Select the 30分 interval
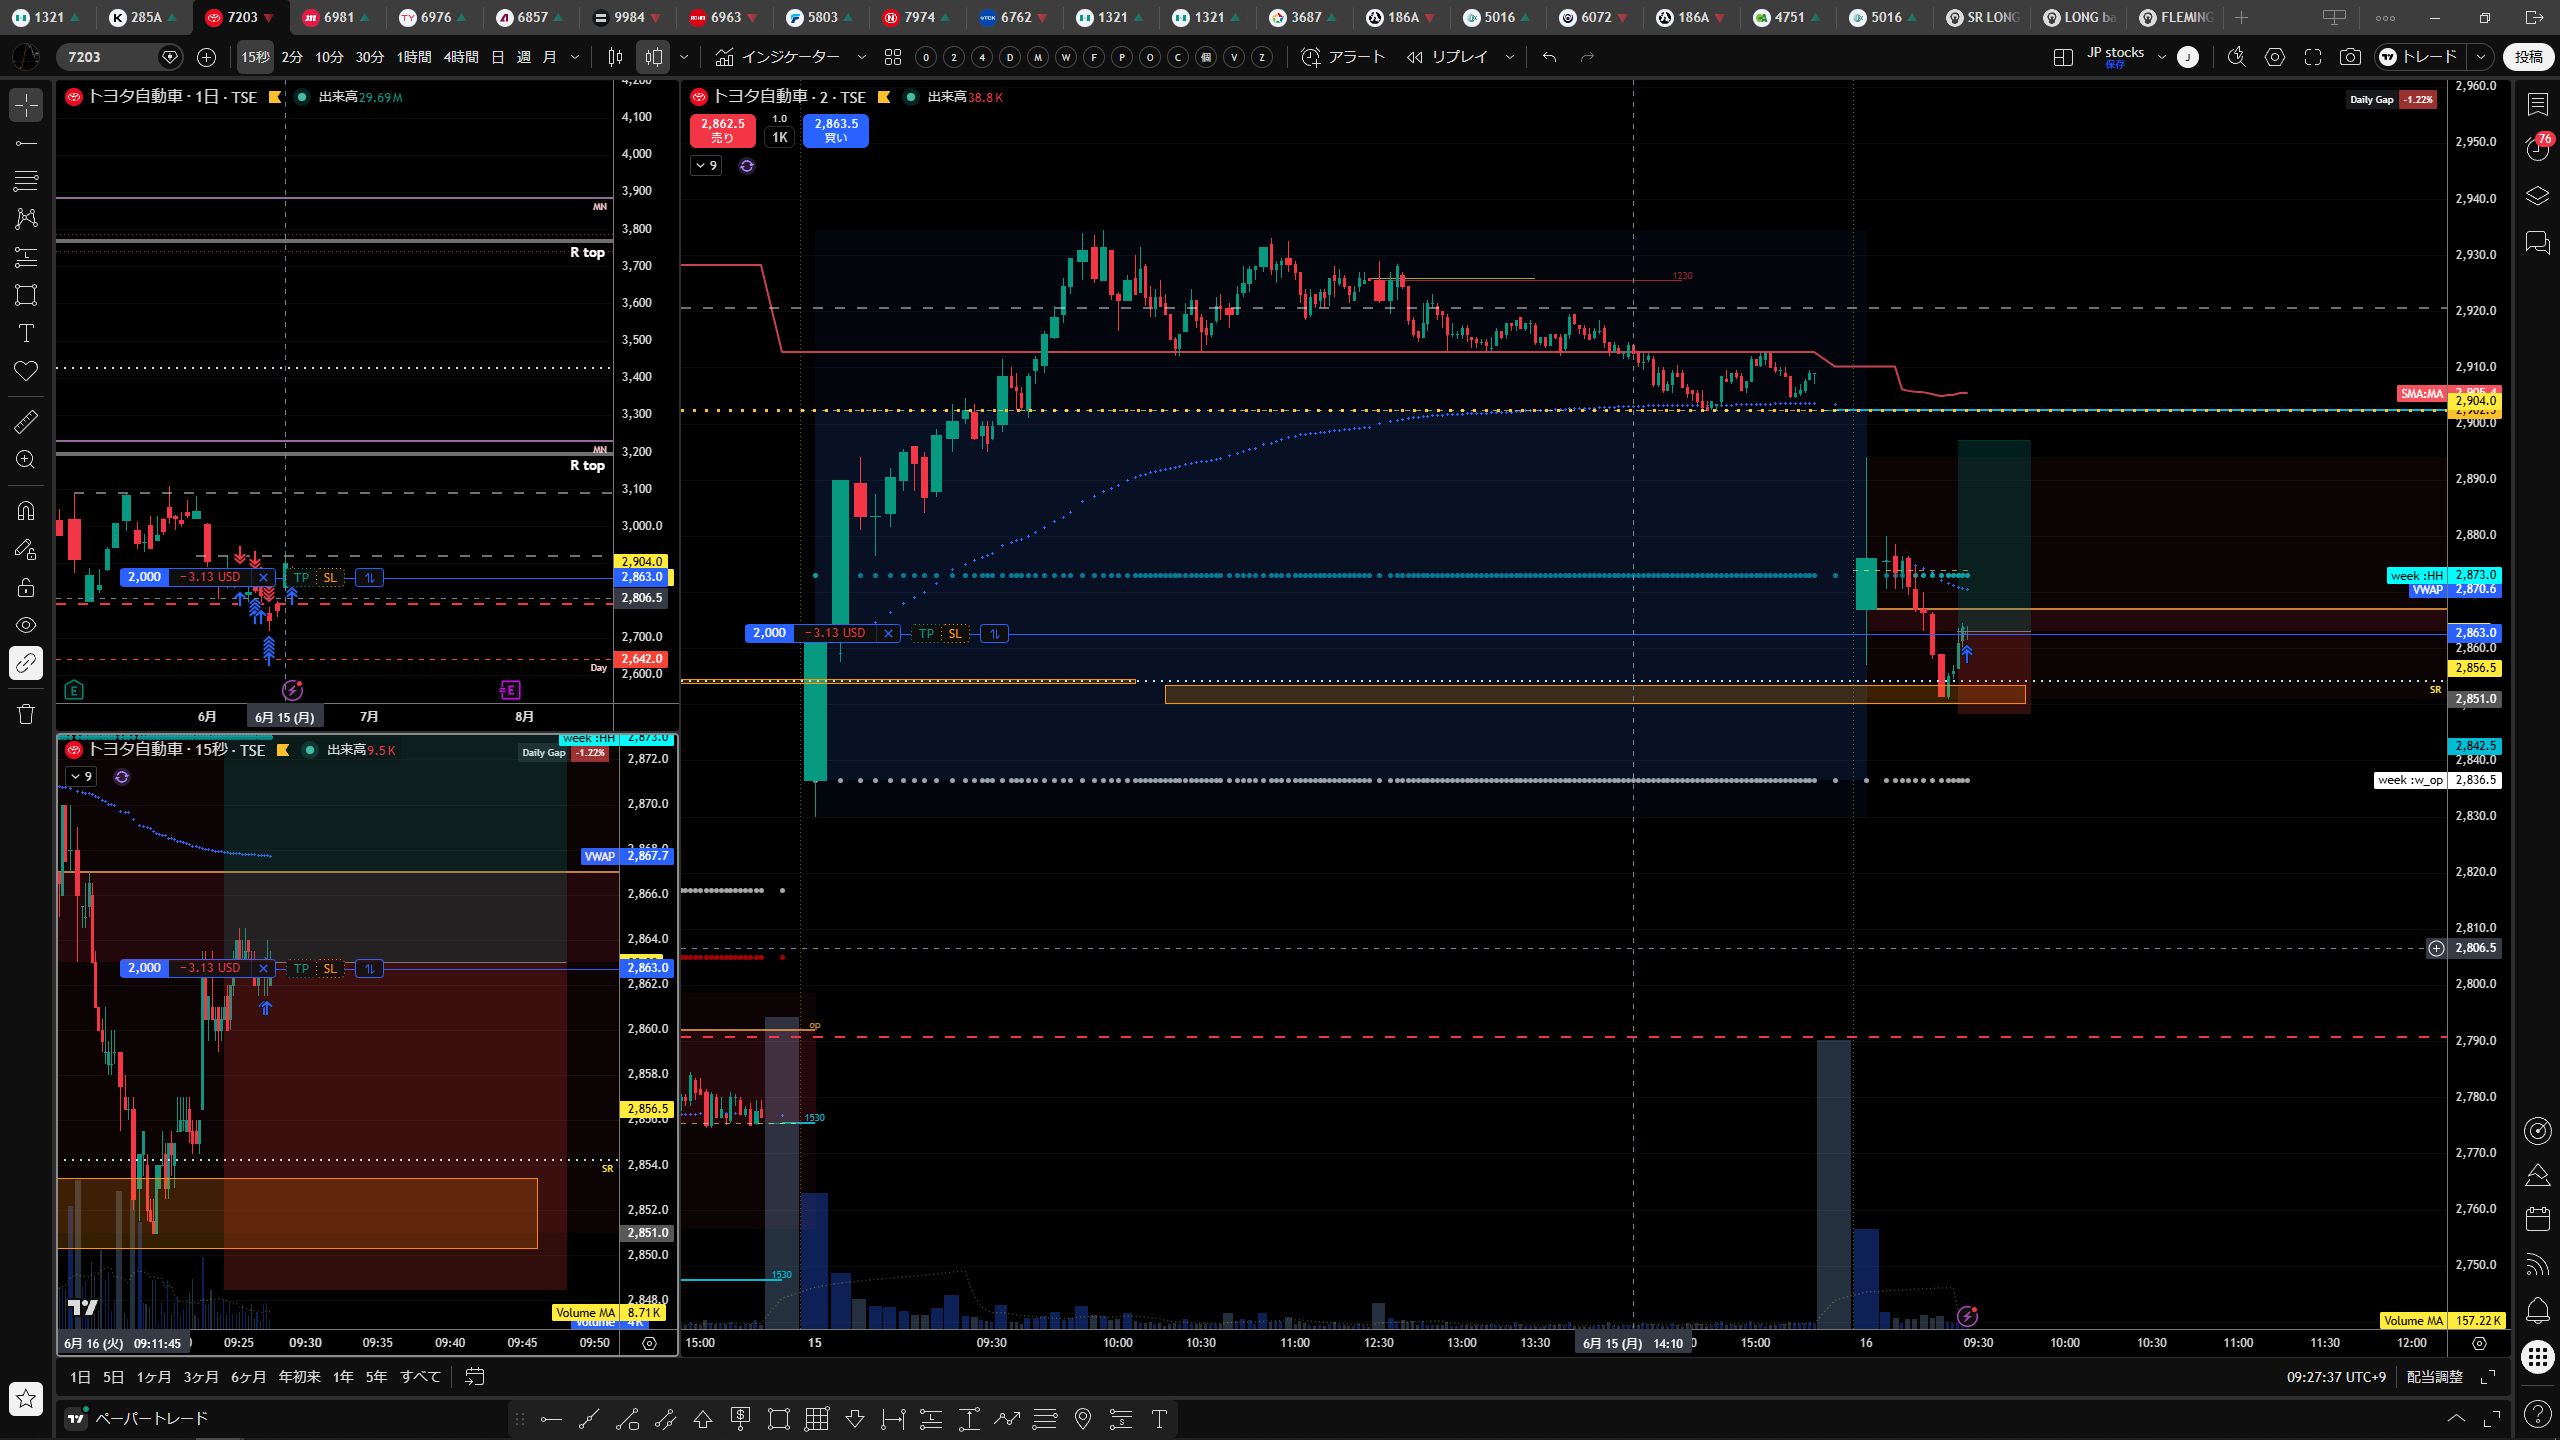 (x=370, y=57)
